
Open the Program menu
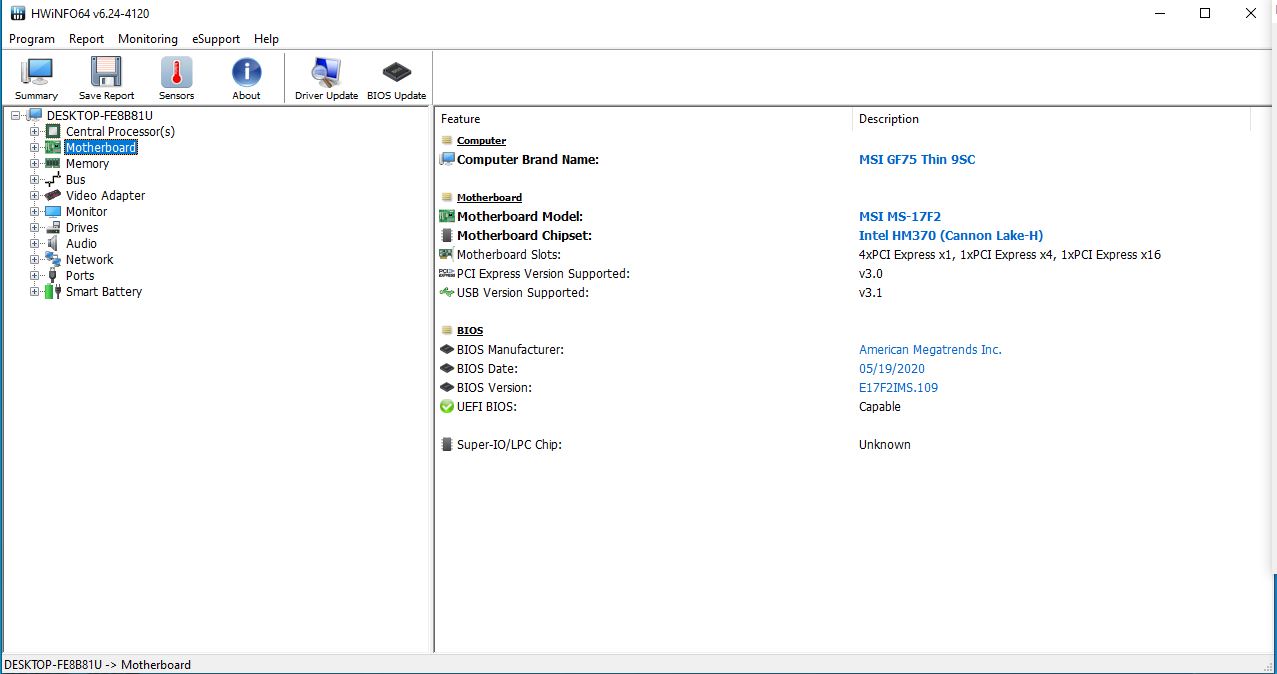coord(32,39)
